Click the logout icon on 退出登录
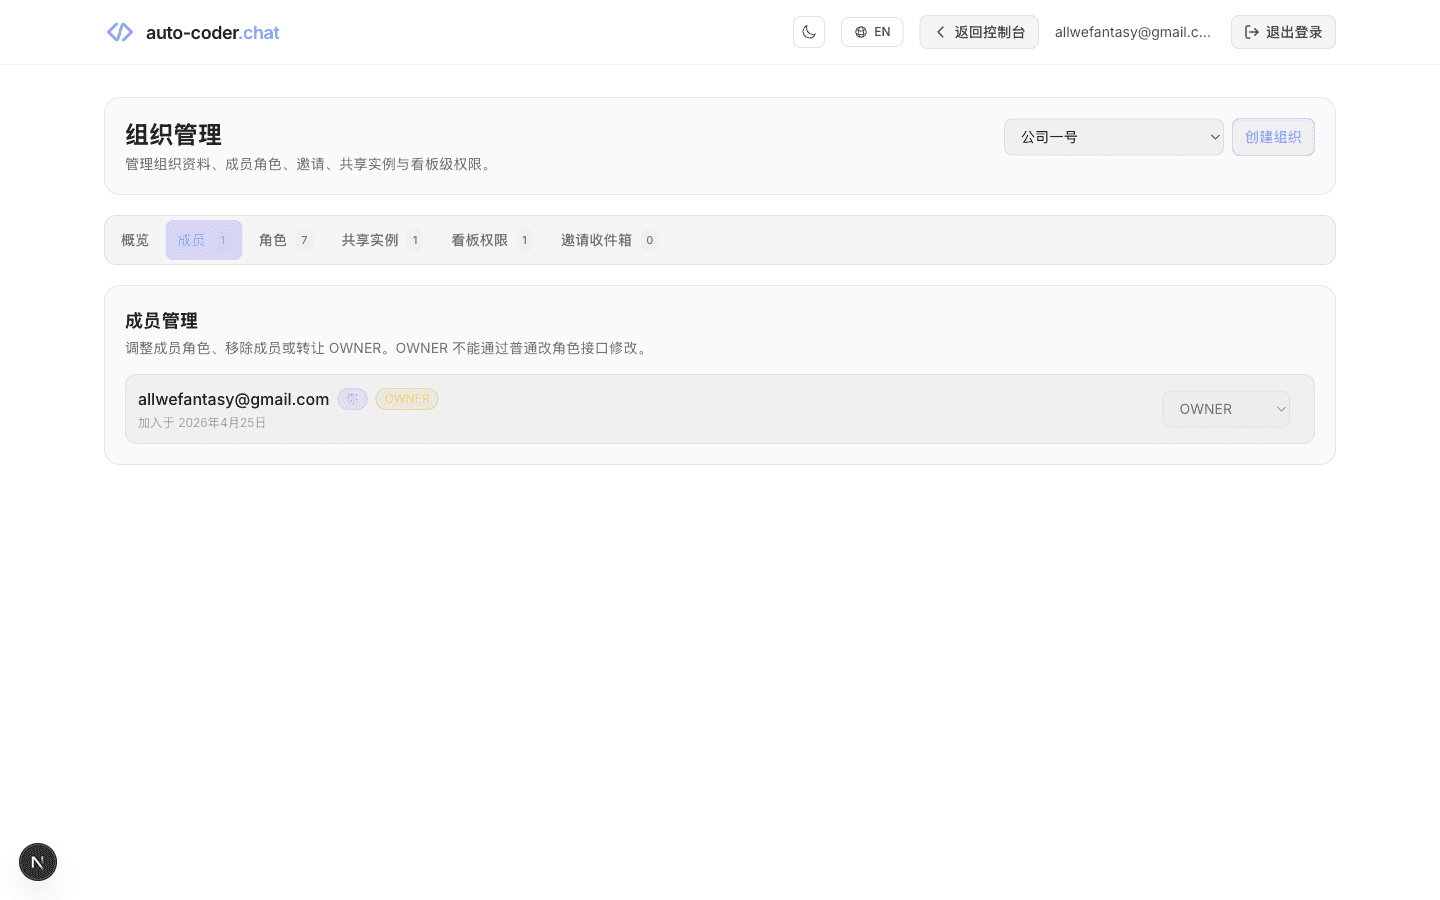Viewport: 1440px width, 900px height. (1252, 31)
